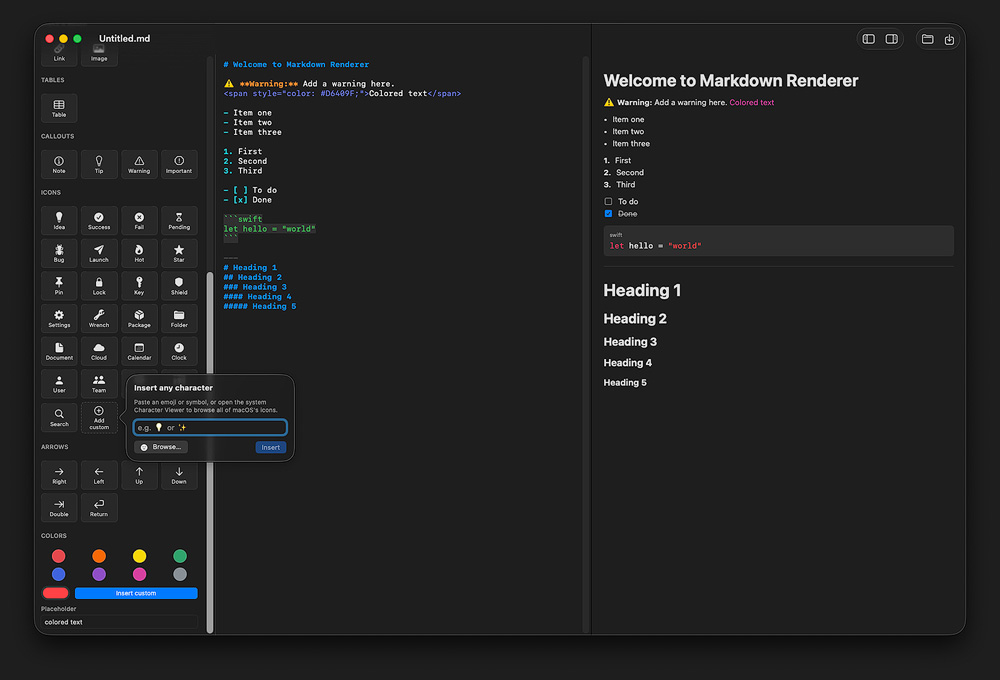Image resolution: width=1000 pixels, height=680 pixels.
Task: Insert the Clock icon
Action: 179,351
